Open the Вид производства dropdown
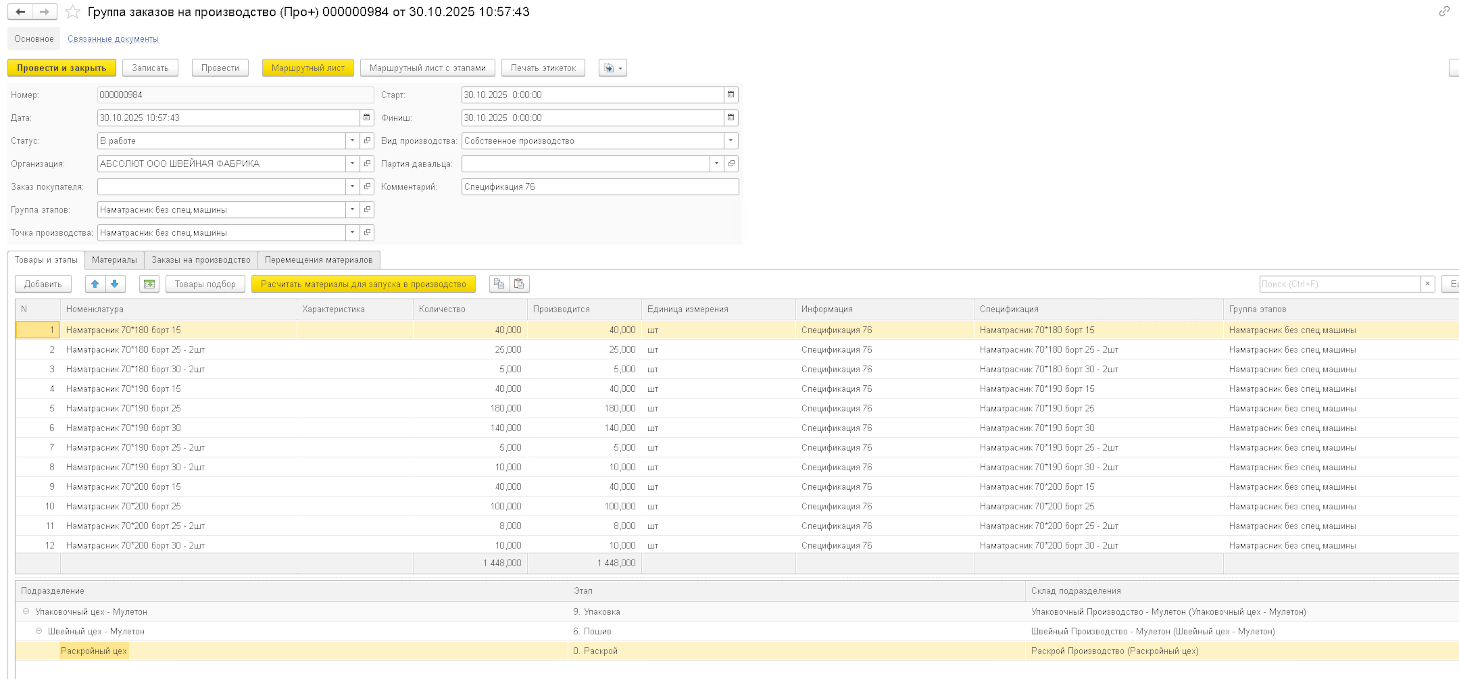 tap(731, 141)
